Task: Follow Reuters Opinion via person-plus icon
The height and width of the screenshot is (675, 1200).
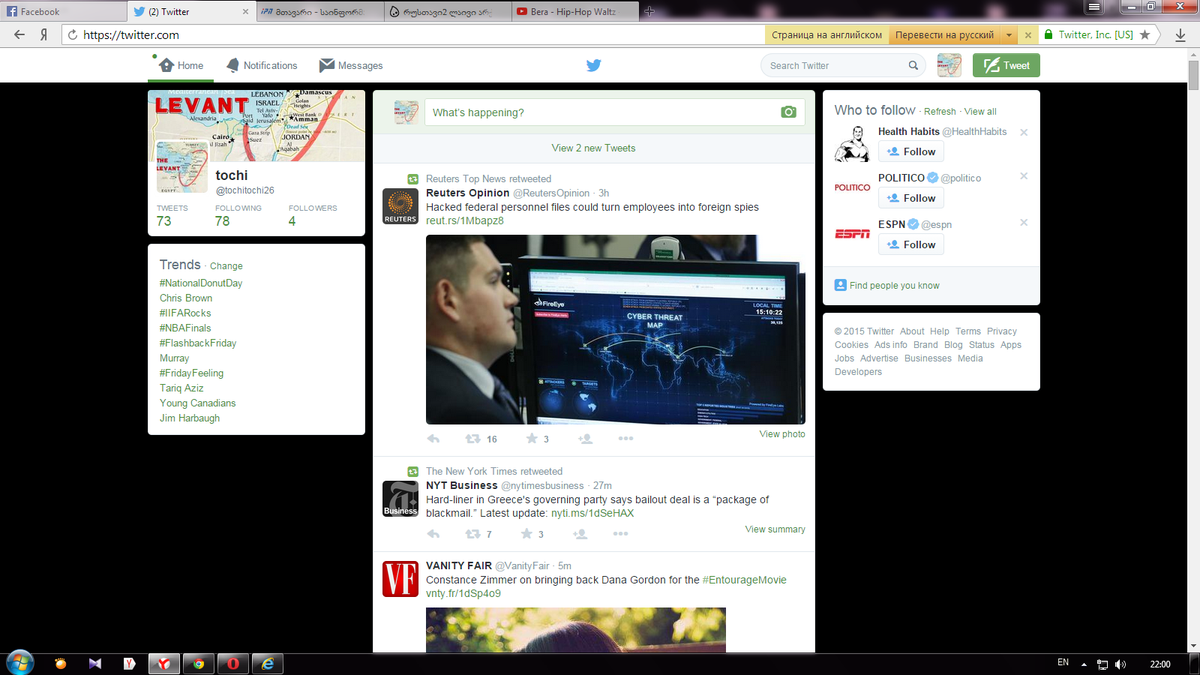Action: 586,439
